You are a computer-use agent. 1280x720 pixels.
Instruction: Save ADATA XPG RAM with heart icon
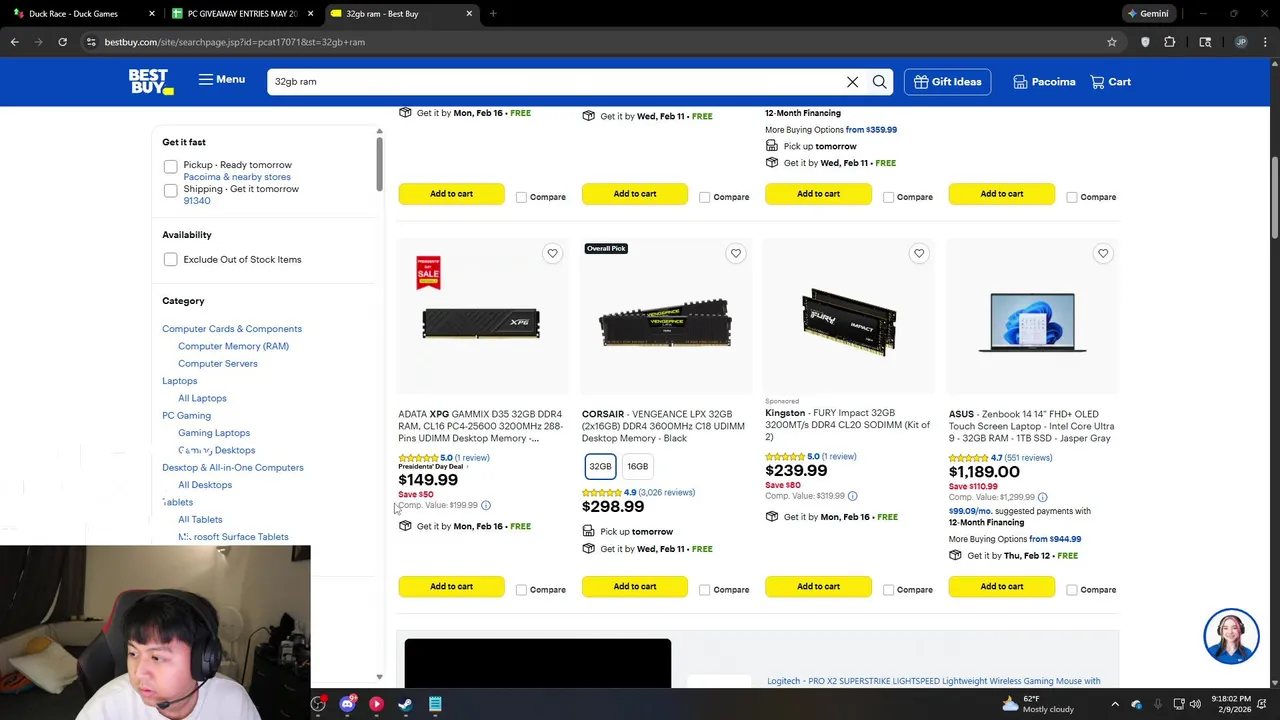coord(552,254)
